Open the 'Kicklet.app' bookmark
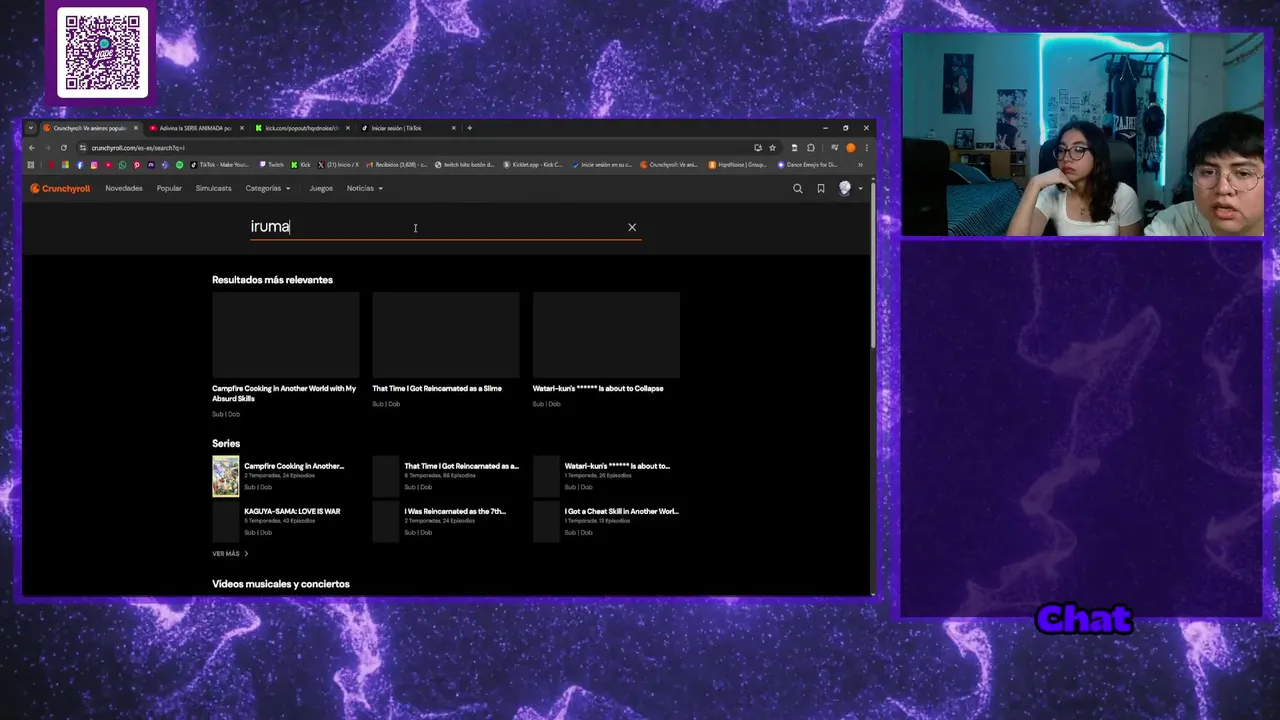 (533, 165)
